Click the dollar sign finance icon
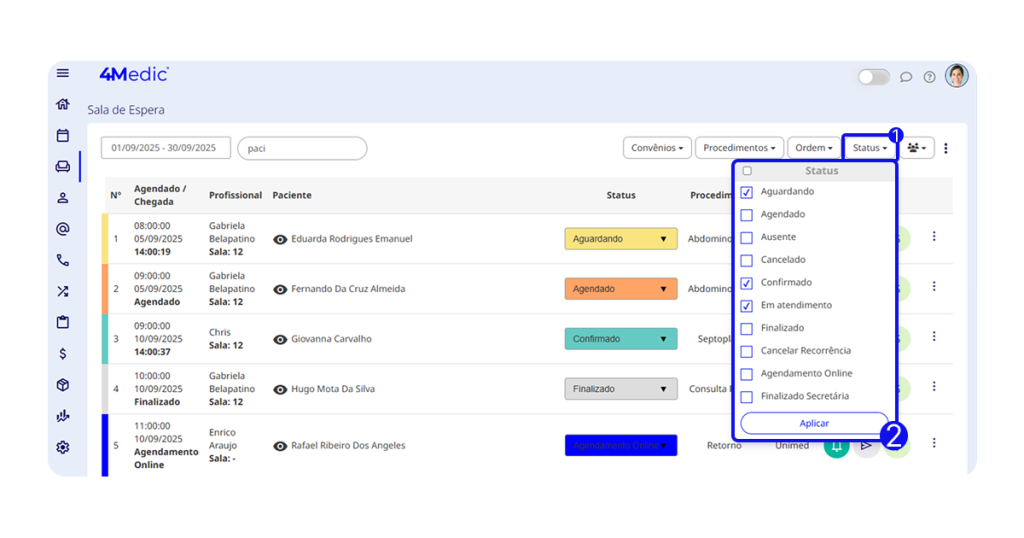This screenshot has height=538, width=1024. [x=63, y=353]
